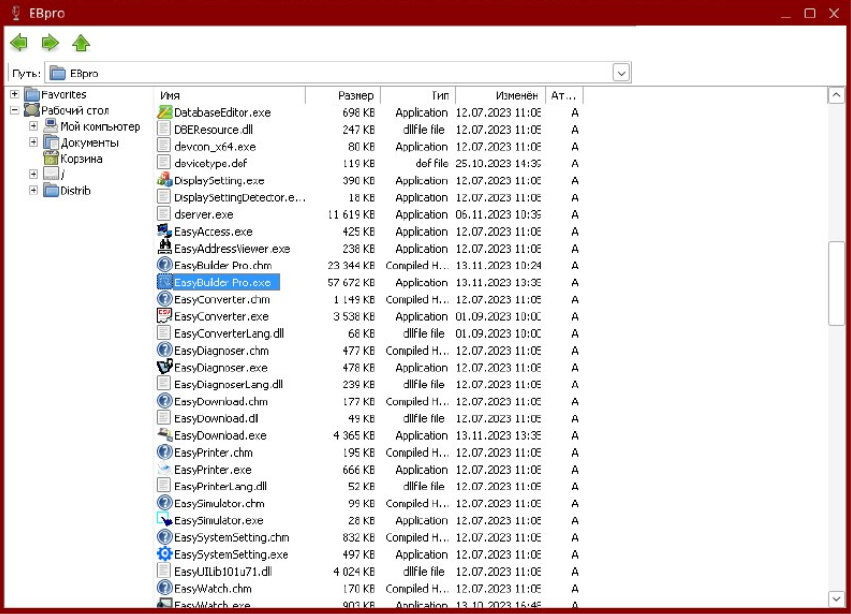Click the EasyConverter.exe file icon

(x=164, y=316)
